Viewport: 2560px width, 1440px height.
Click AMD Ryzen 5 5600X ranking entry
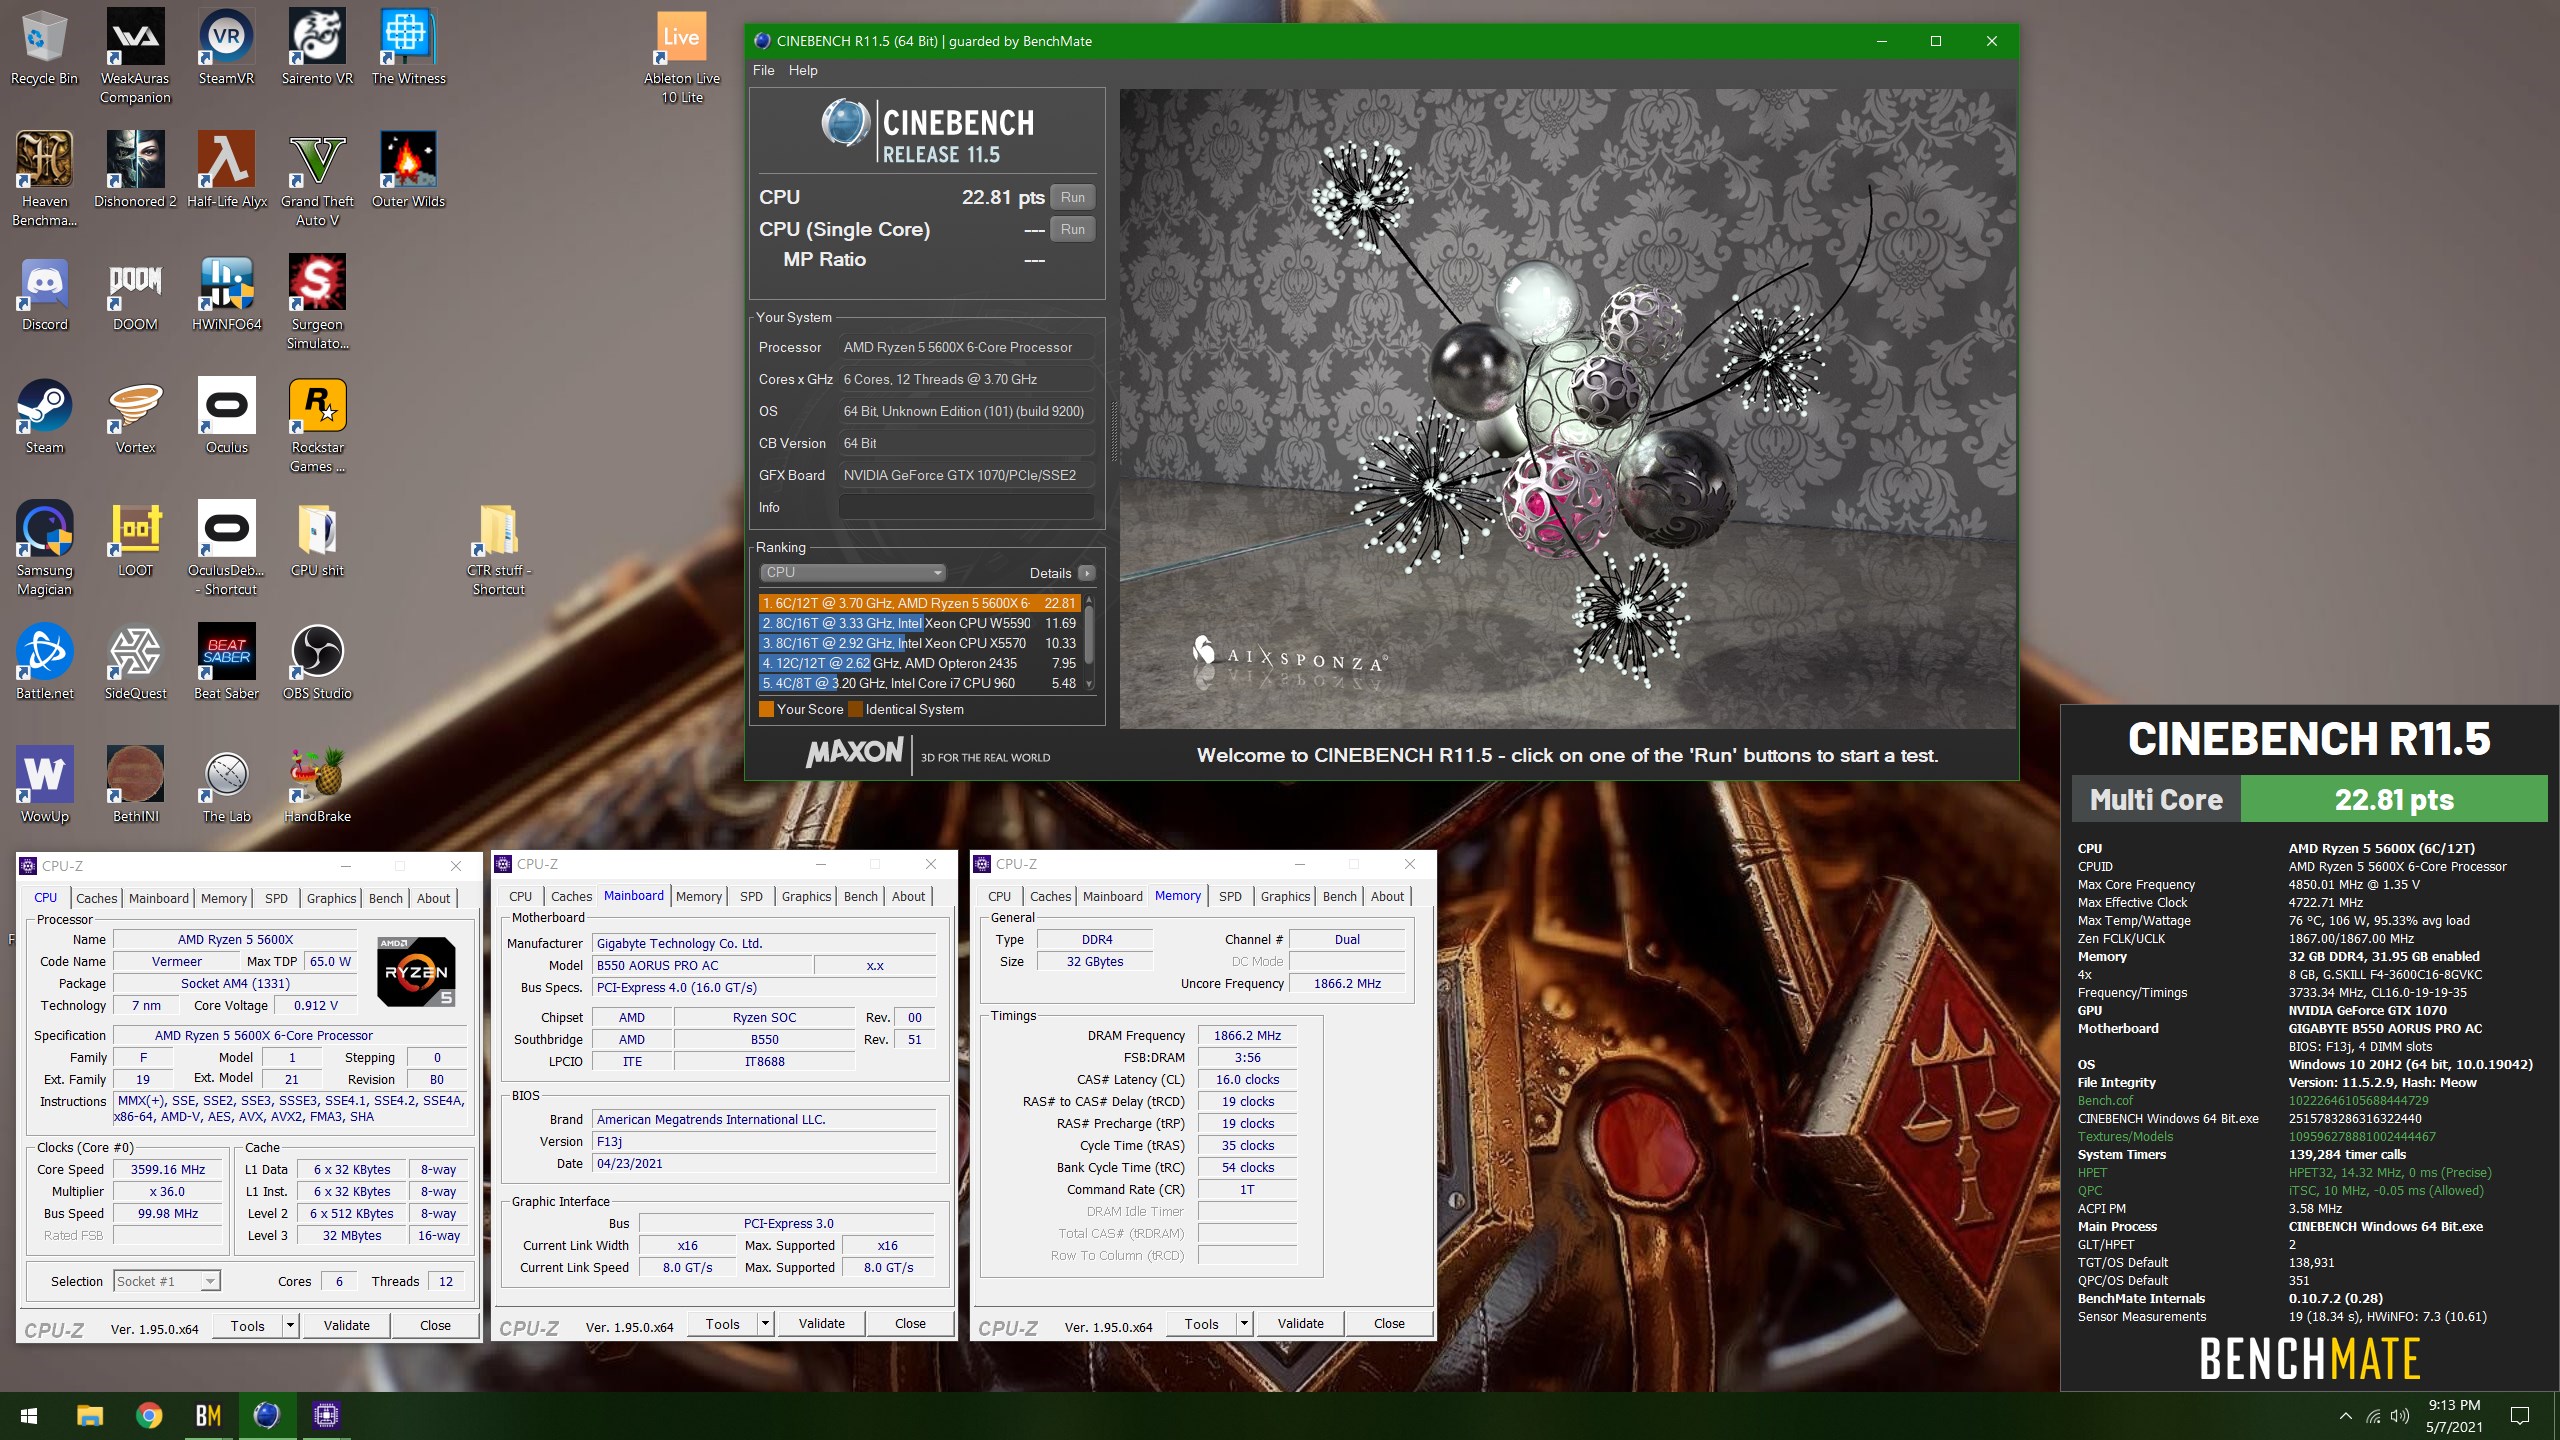point(919,603)
